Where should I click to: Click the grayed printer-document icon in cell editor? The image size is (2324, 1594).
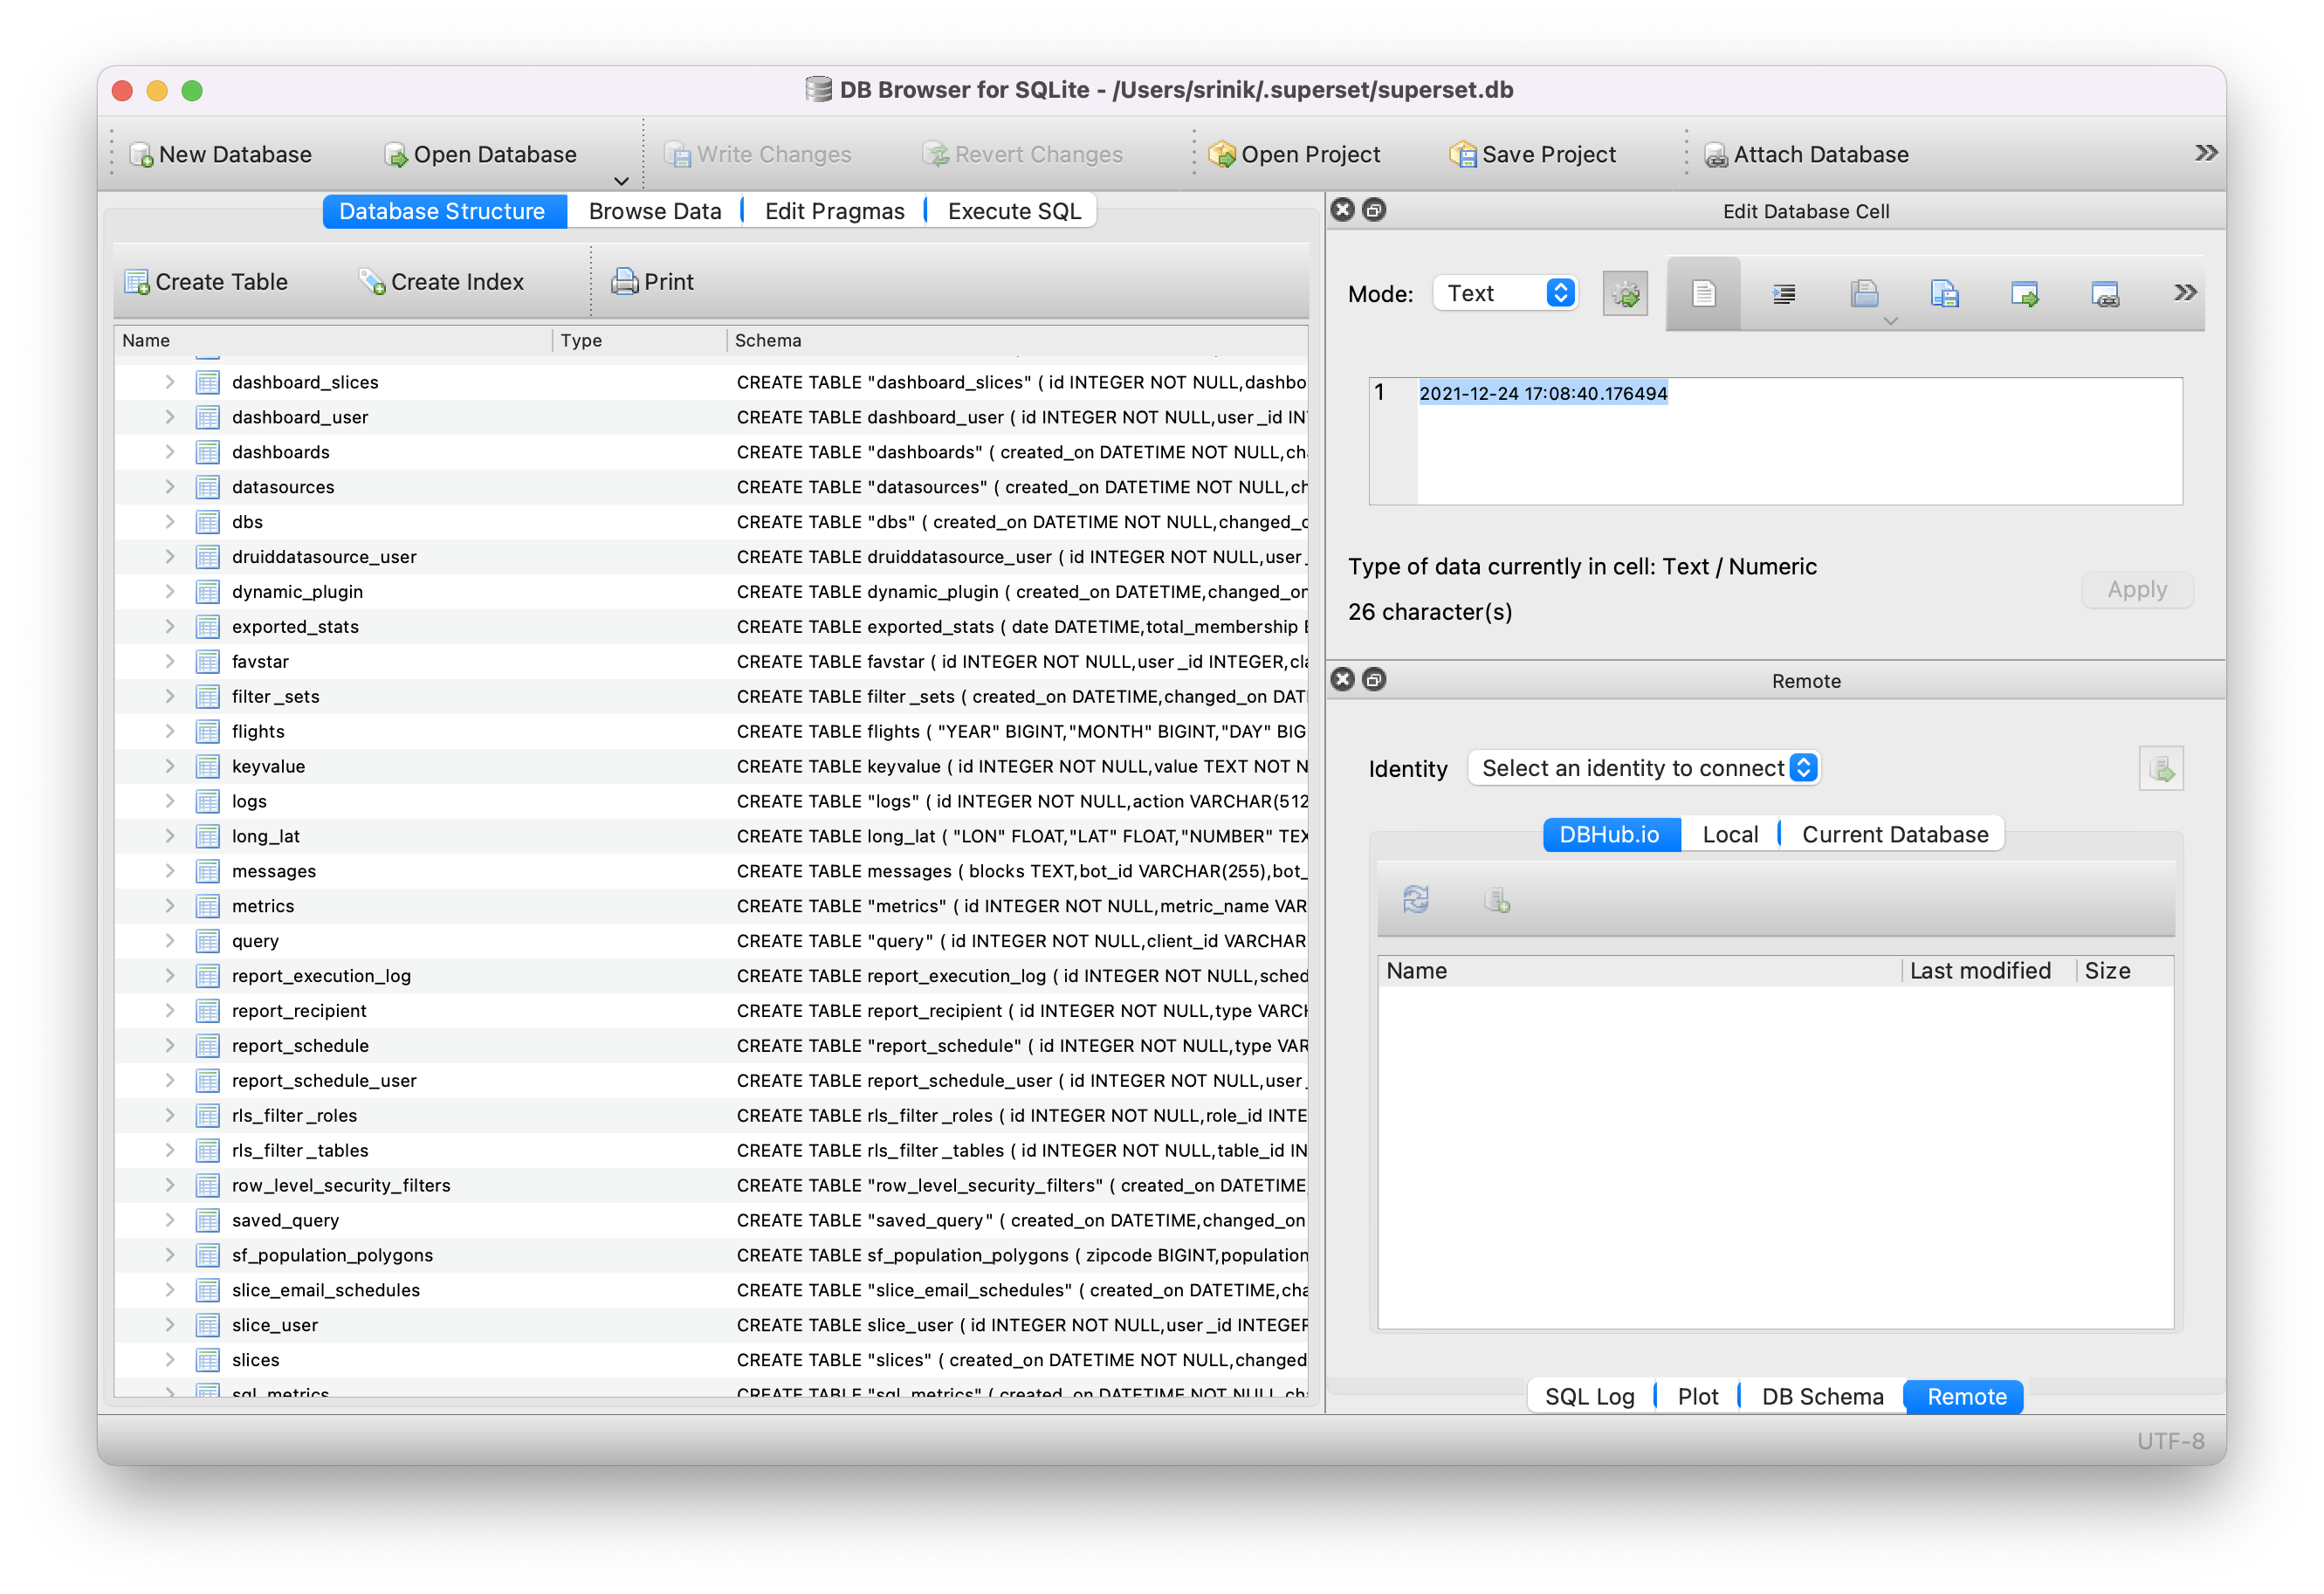tap(1864, 294)
